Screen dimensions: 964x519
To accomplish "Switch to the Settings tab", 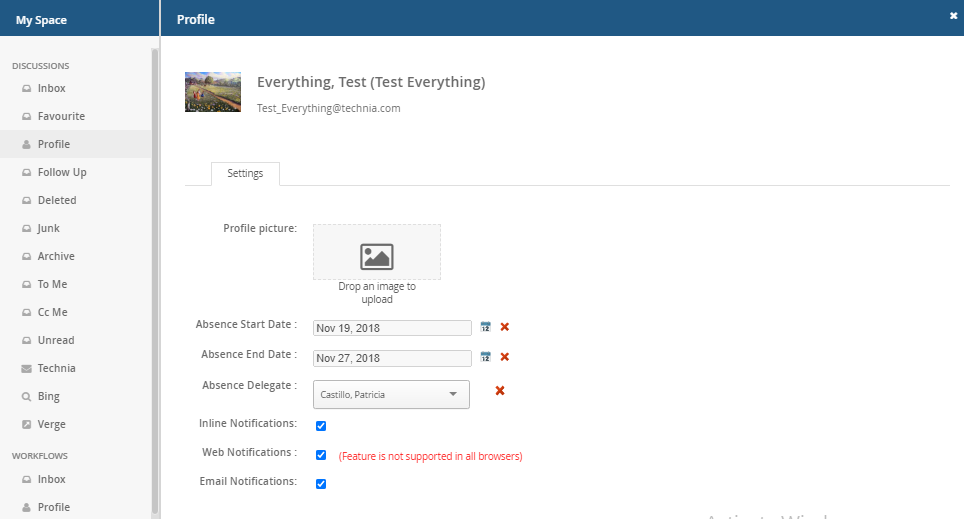I will (x=245, y=173).
